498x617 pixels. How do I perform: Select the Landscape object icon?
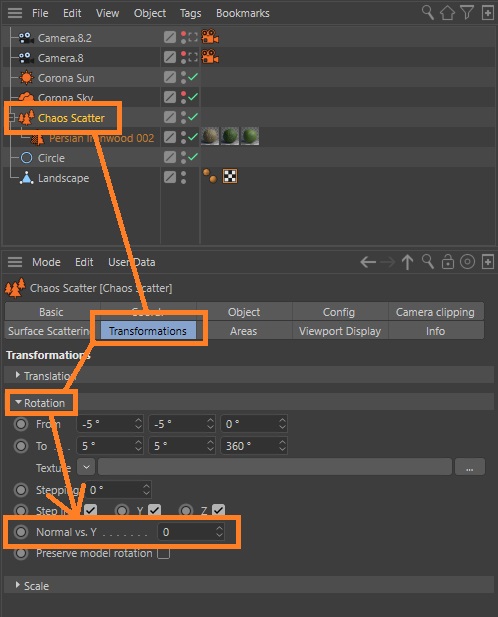(x=26, y=178)
